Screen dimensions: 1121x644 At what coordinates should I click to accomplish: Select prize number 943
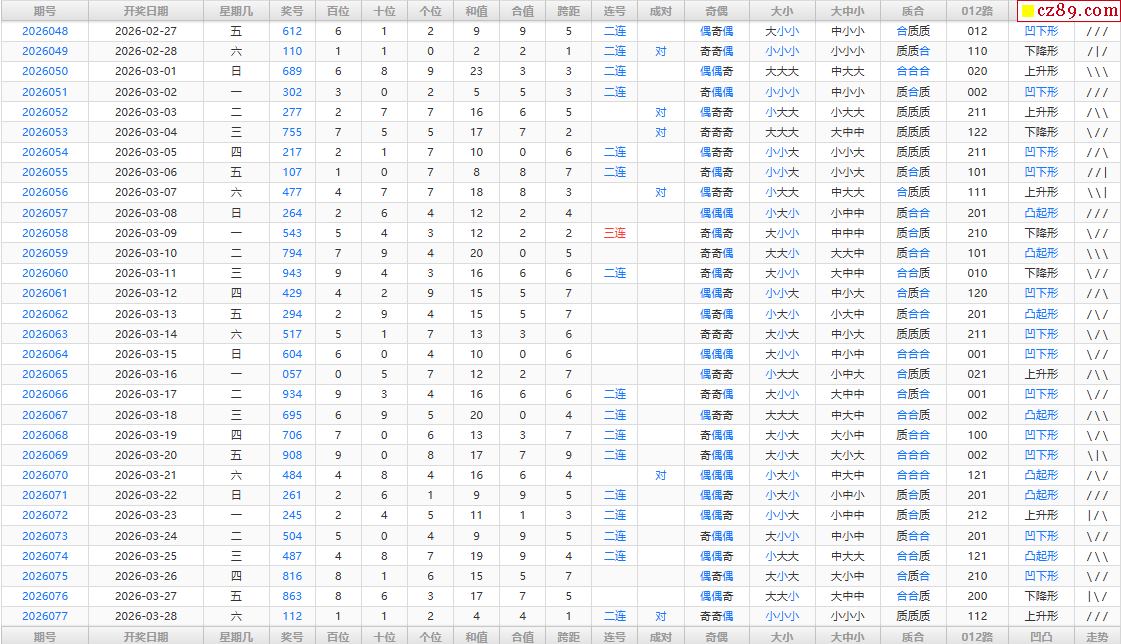click(292, 273)
